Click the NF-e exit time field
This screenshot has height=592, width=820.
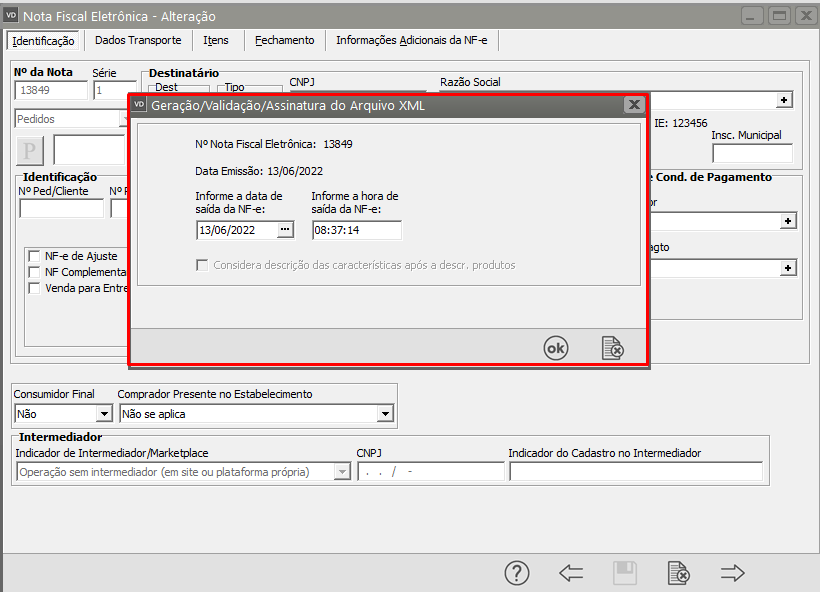356,230
